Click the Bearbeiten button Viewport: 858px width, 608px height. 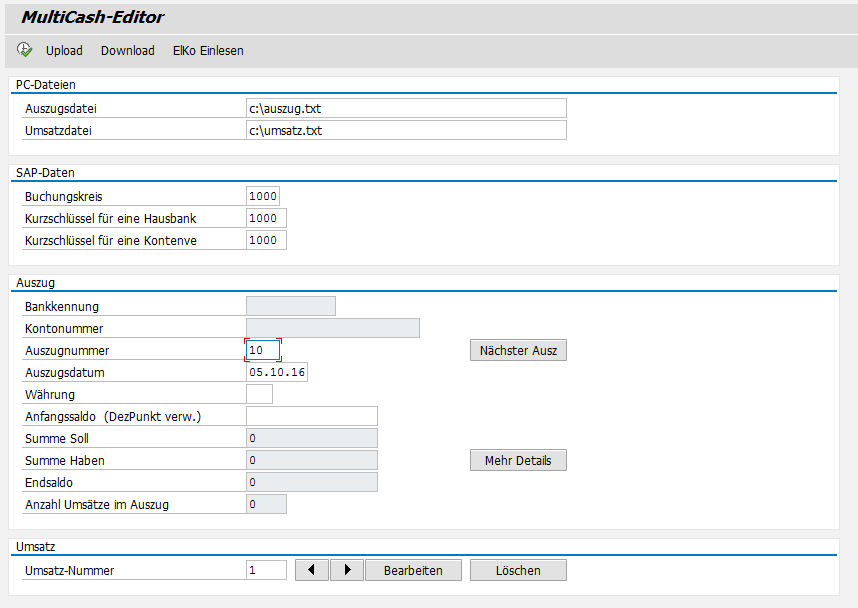click(x=413, y=570)
